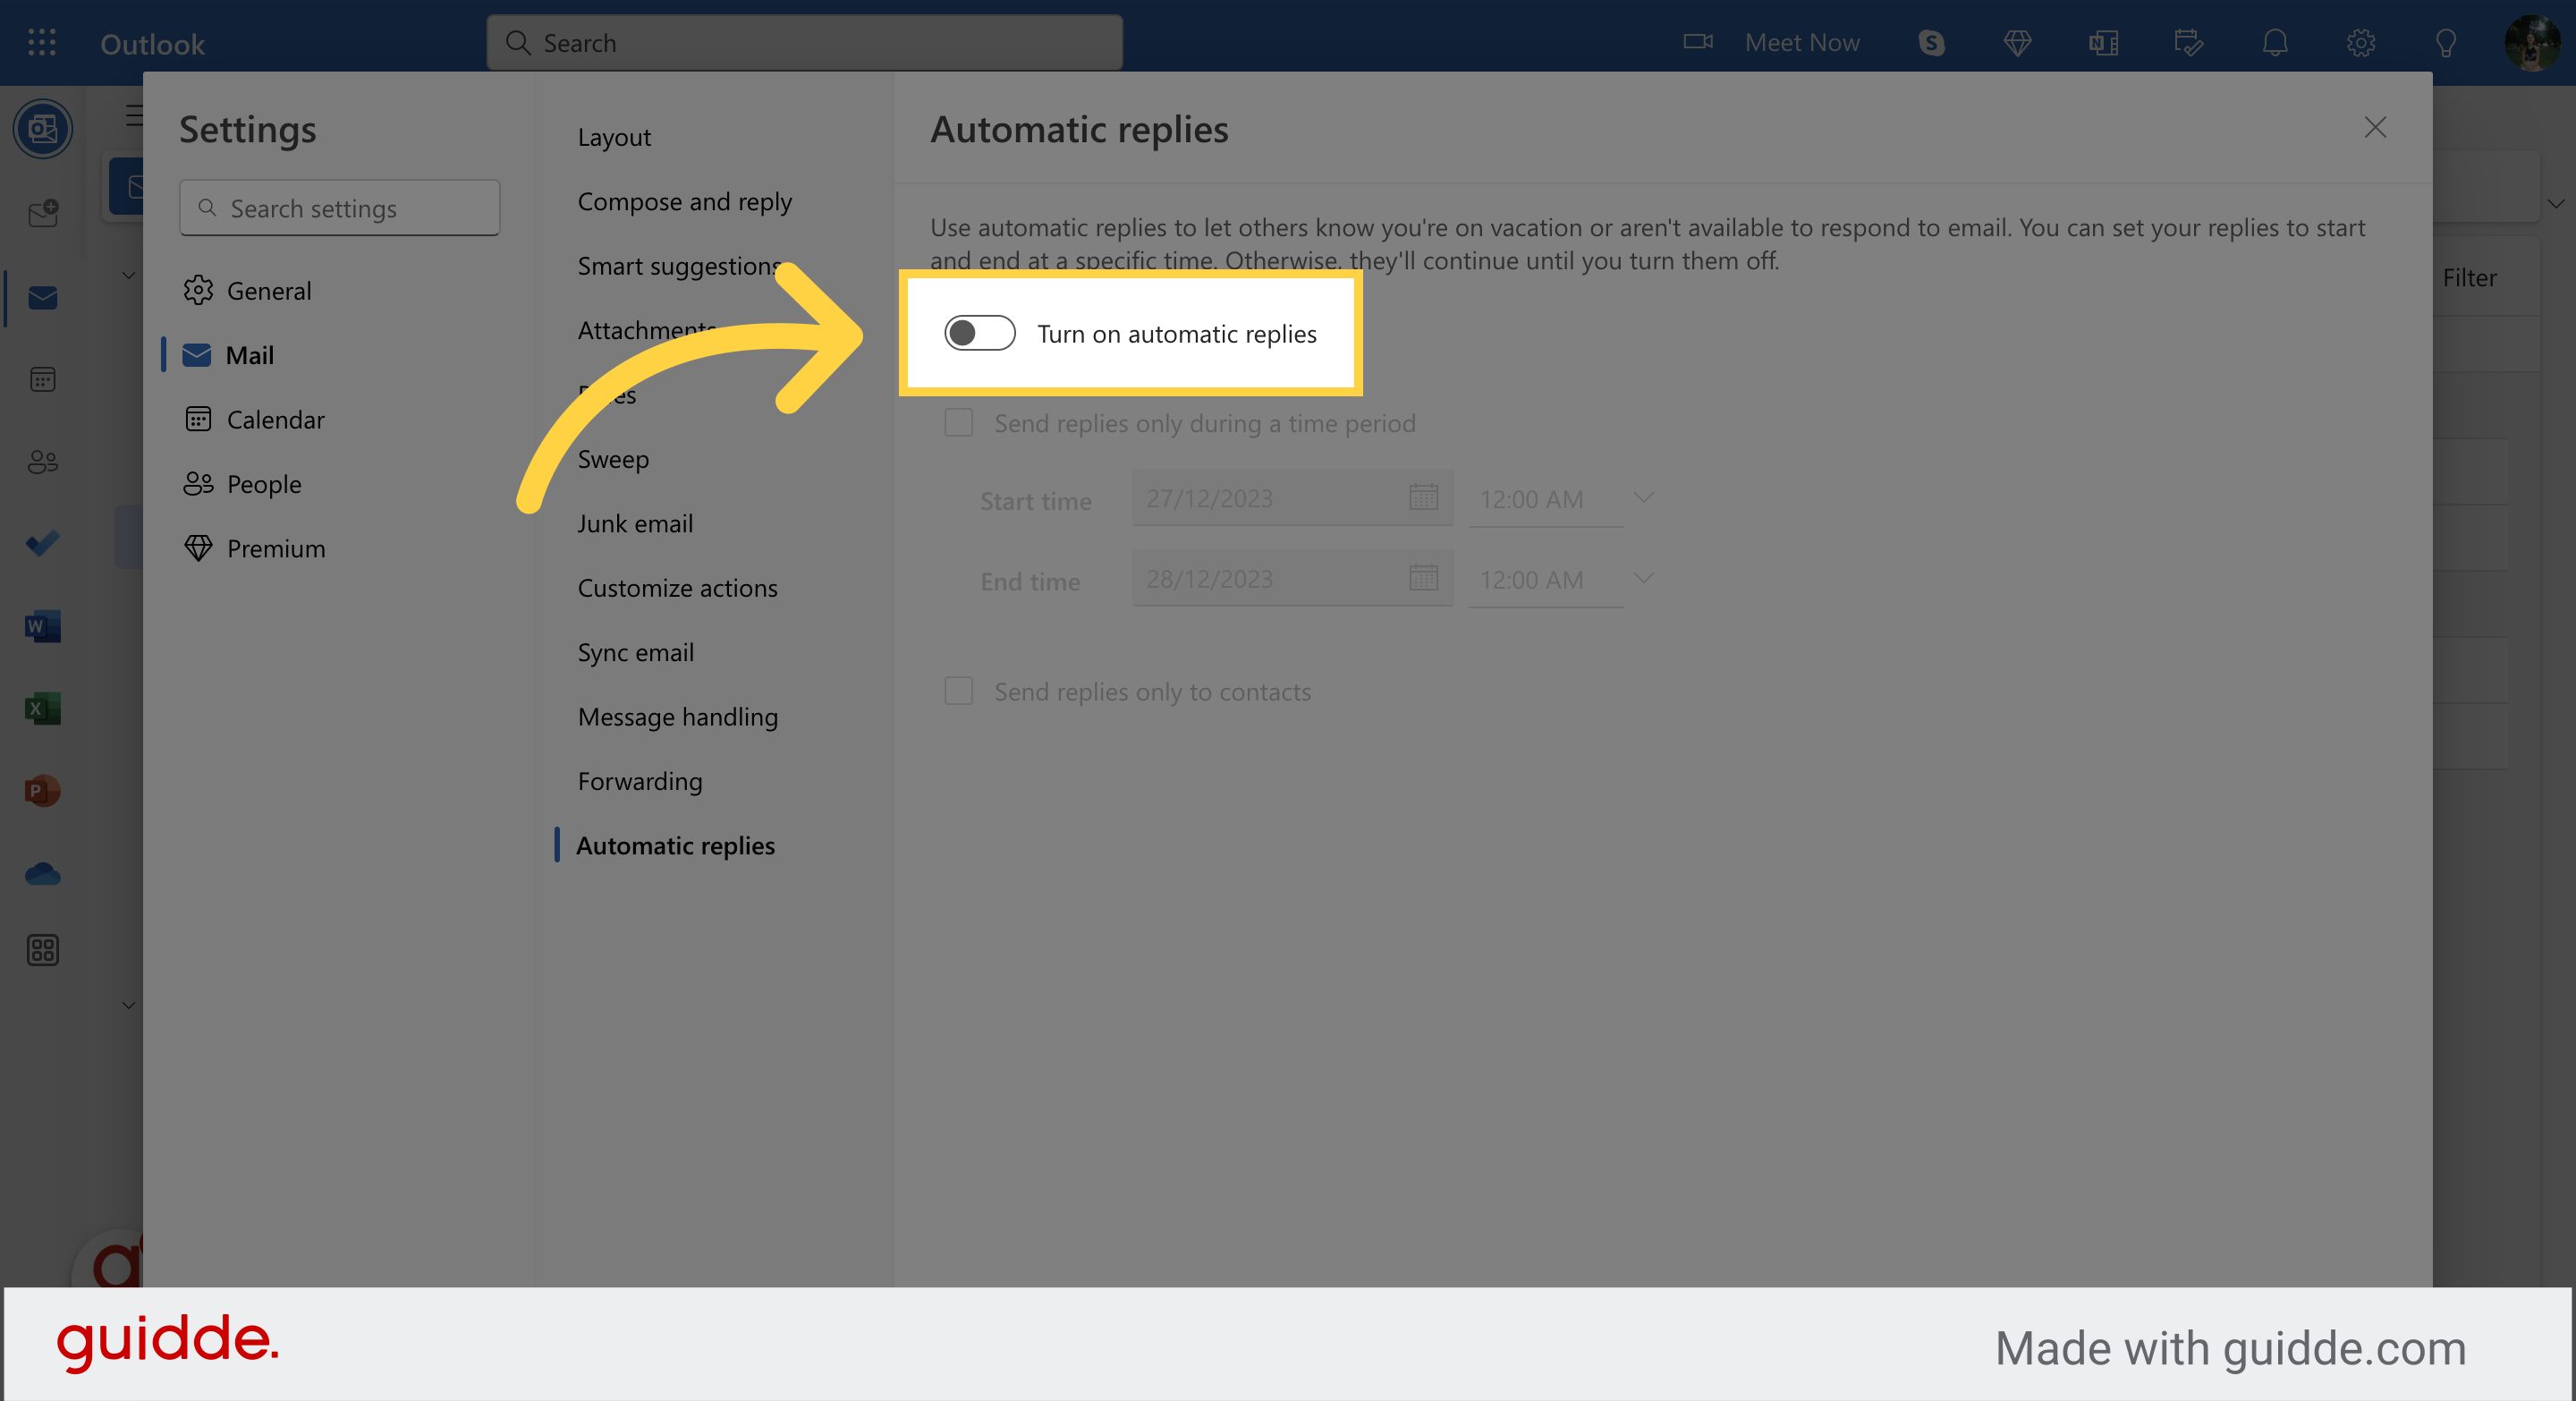Open the Tips lightbulb icon
The image size is (2576, 1401).
tap(2446, 43)
